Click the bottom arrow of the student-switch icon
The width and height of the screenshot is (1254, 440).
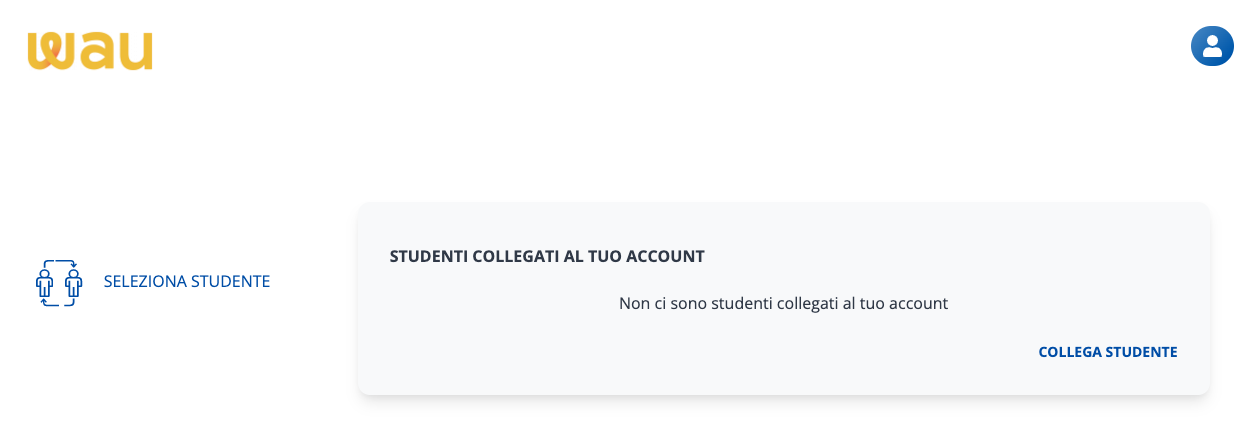58,302
